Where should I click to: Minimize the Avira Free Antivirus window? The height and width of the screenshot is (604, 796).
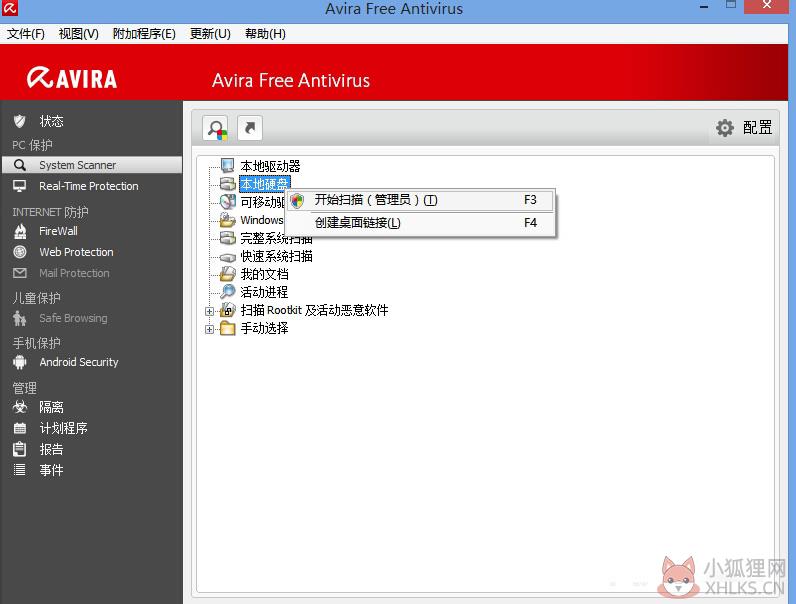click(704, 7)
